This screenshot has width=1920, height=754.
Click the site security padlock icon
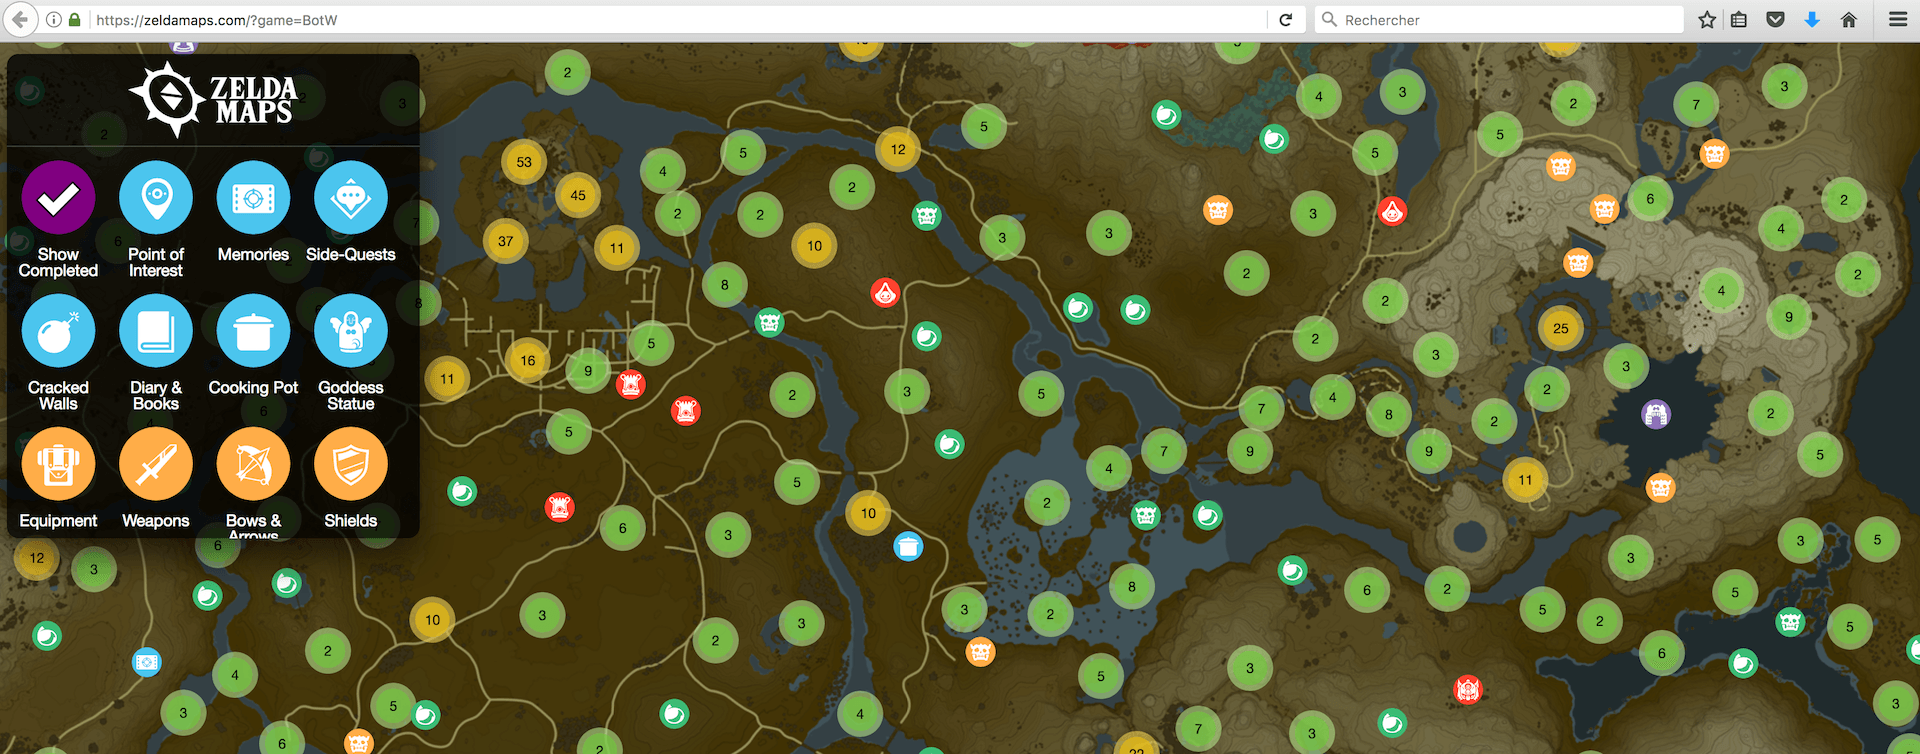tap(75, 20)
